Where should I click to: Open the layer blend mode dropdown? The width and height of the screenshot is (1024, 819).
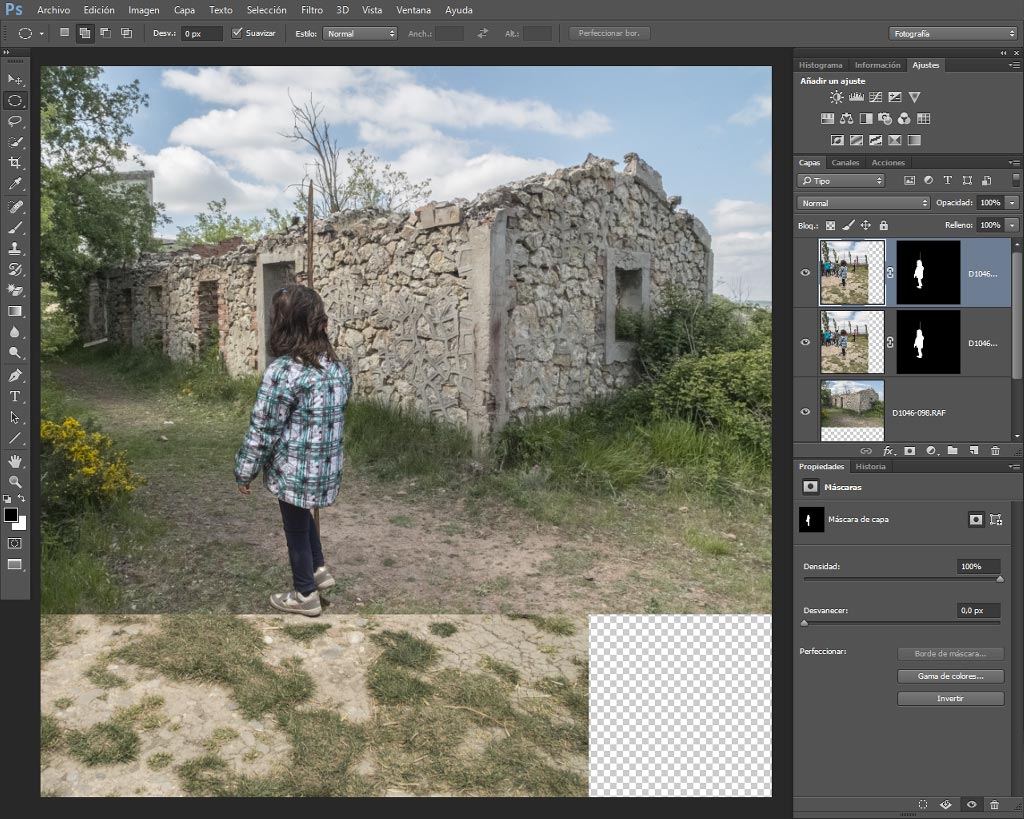(863, 203)
